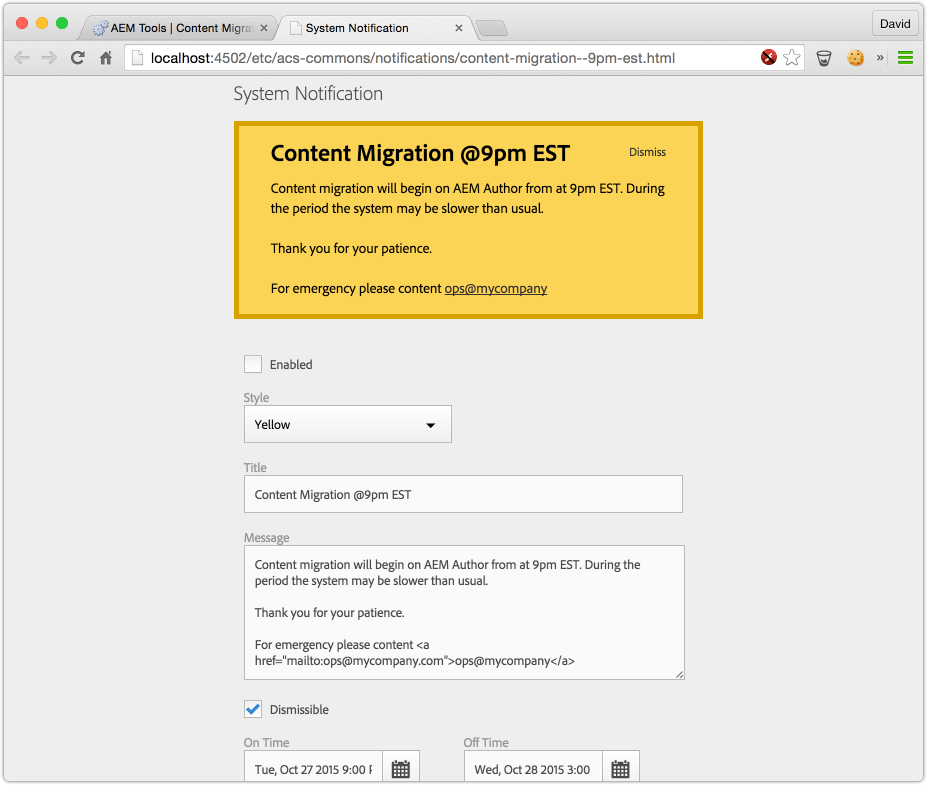The width and height of the screenshot is (927, 785).
Task: Toggle Dismissible off for the notification
Action: coord(253,709)
